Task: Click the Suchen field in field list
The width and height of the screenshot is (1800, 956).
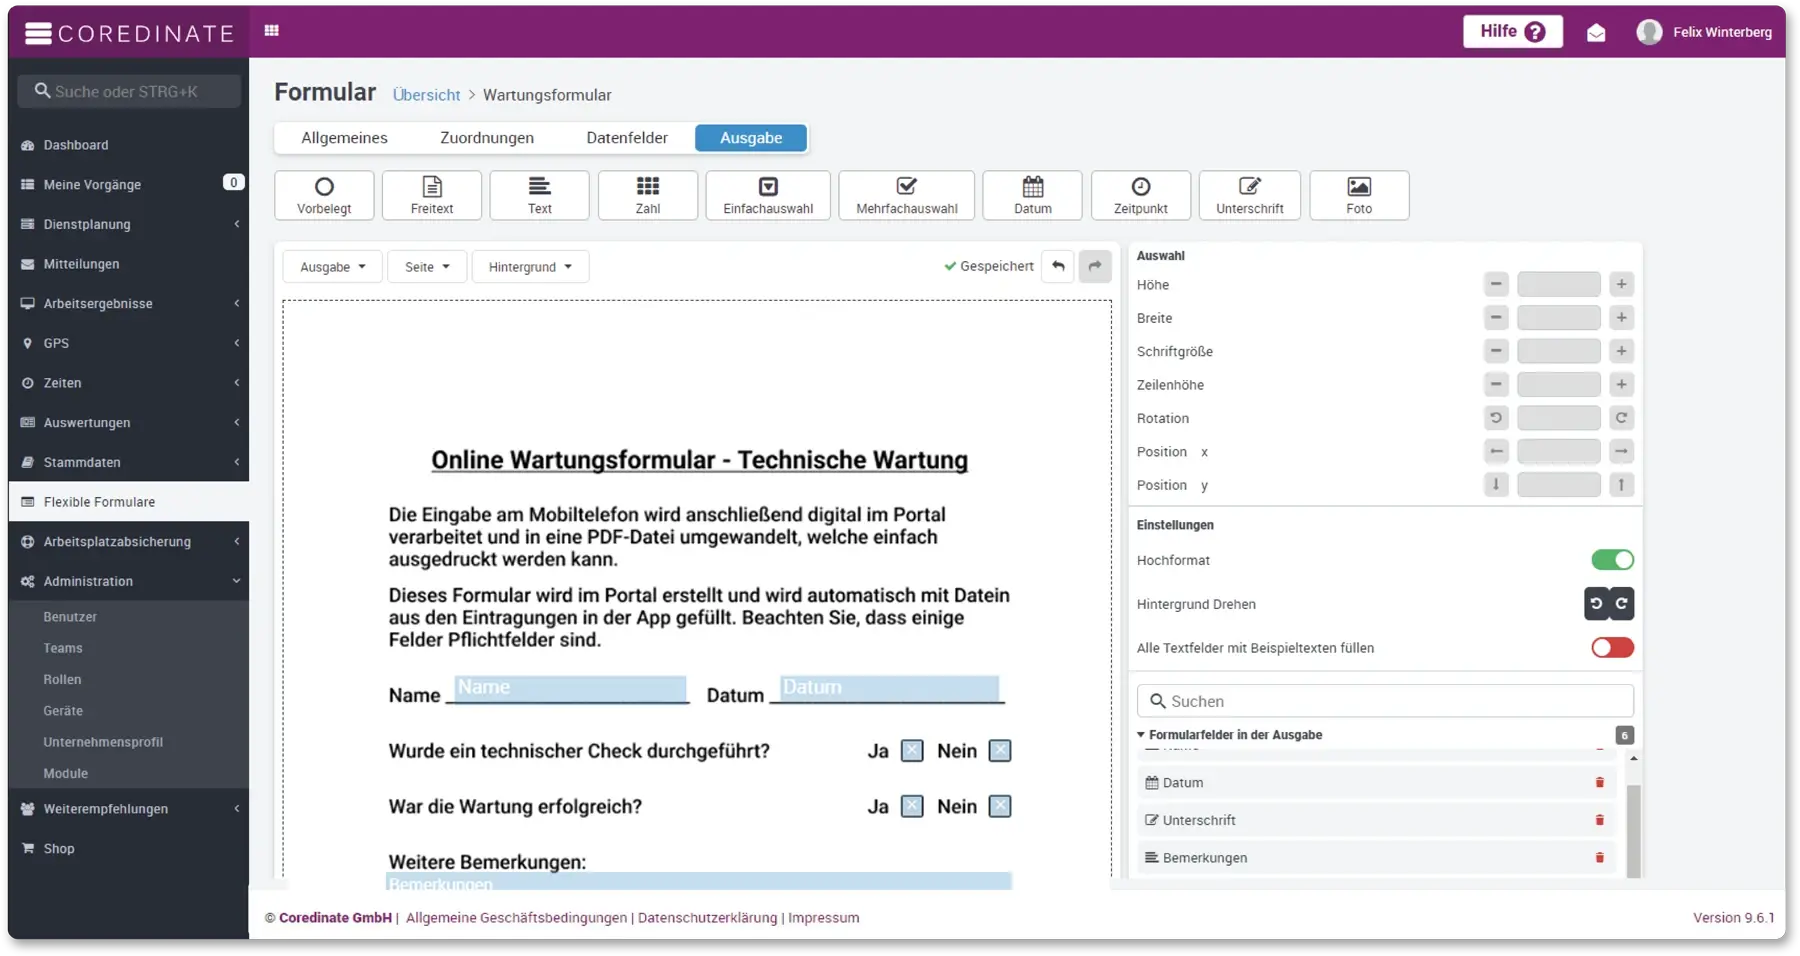Action: pyautogui.click(x=1385, y=701)
